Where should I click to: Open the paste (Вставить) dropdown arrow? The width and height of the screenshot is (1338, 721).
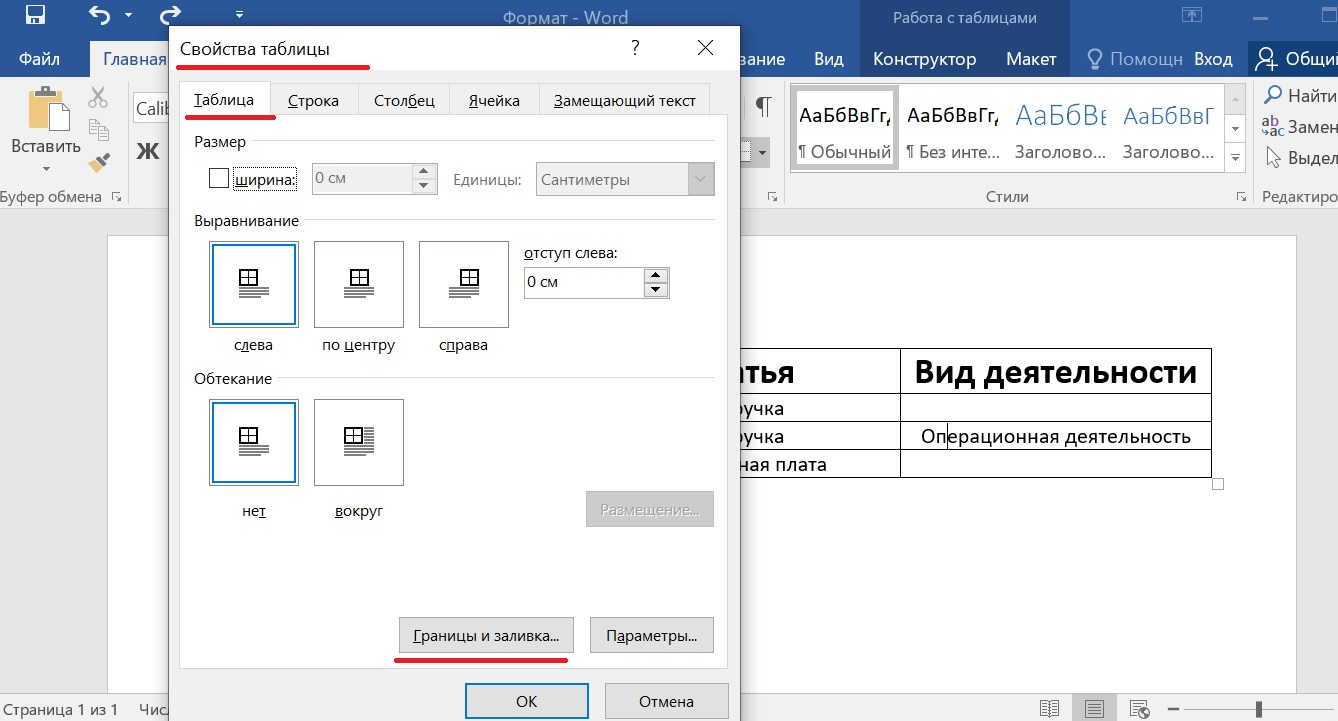pos(45,169)
